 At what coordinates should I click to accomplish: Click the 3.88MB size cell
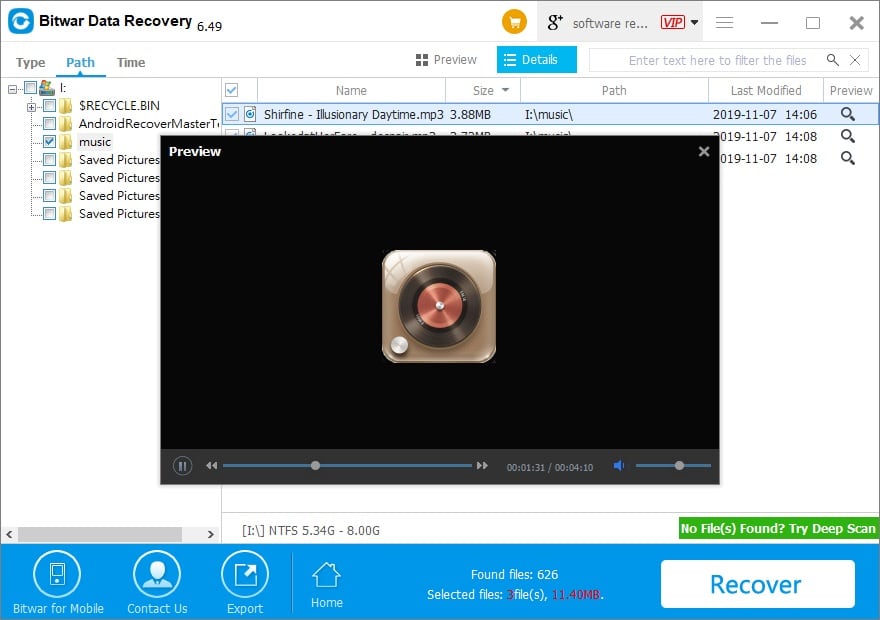tap(470, 114)
